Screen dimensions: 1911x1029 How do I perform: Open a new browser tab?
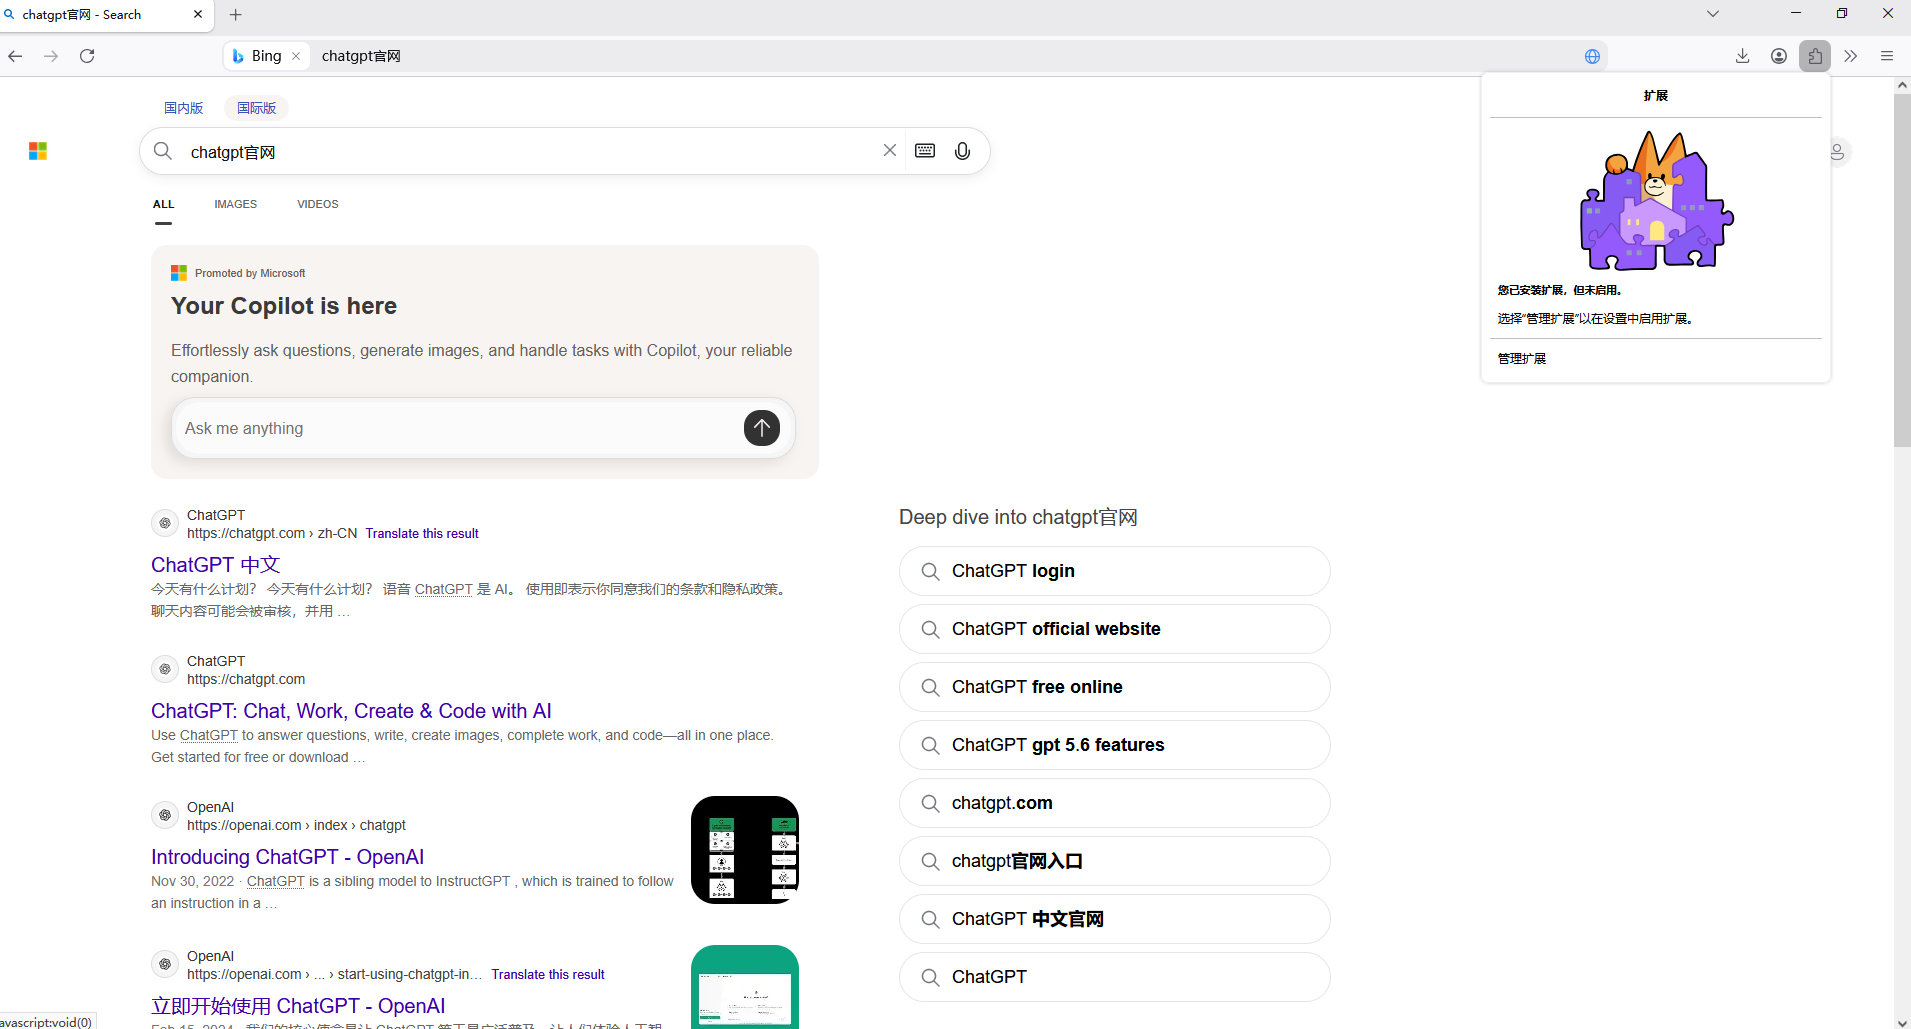pyautogui.click(x=236, y=15)
